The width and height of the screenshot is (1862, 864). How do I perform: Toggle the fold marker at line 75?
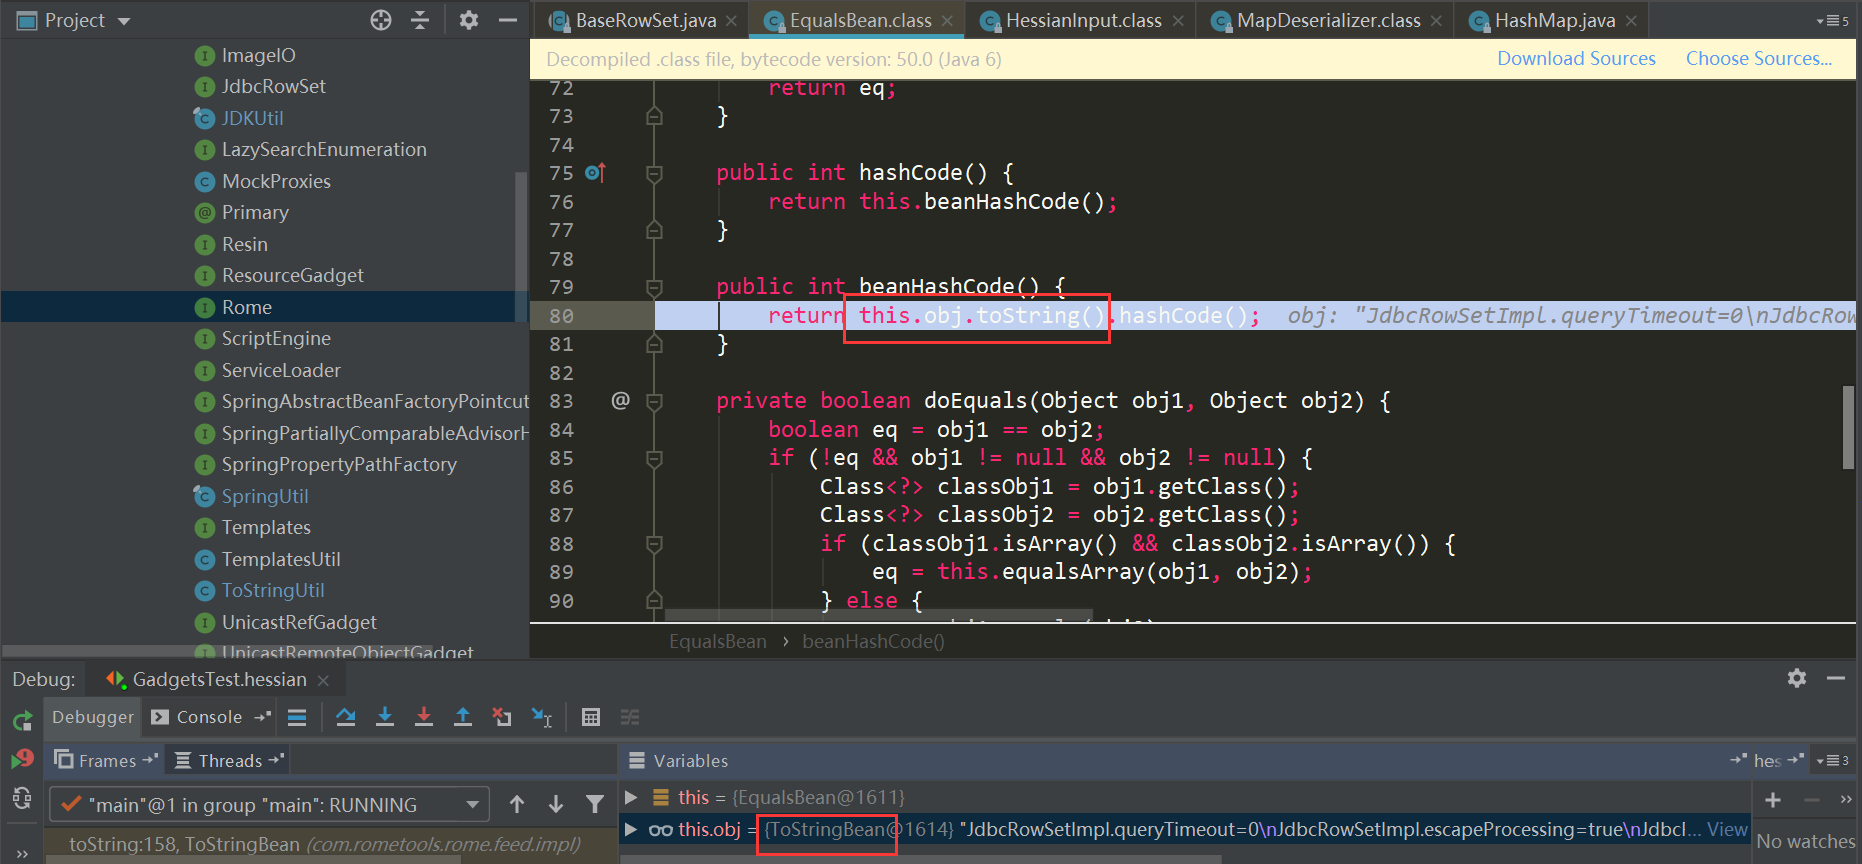pos(654,174)
